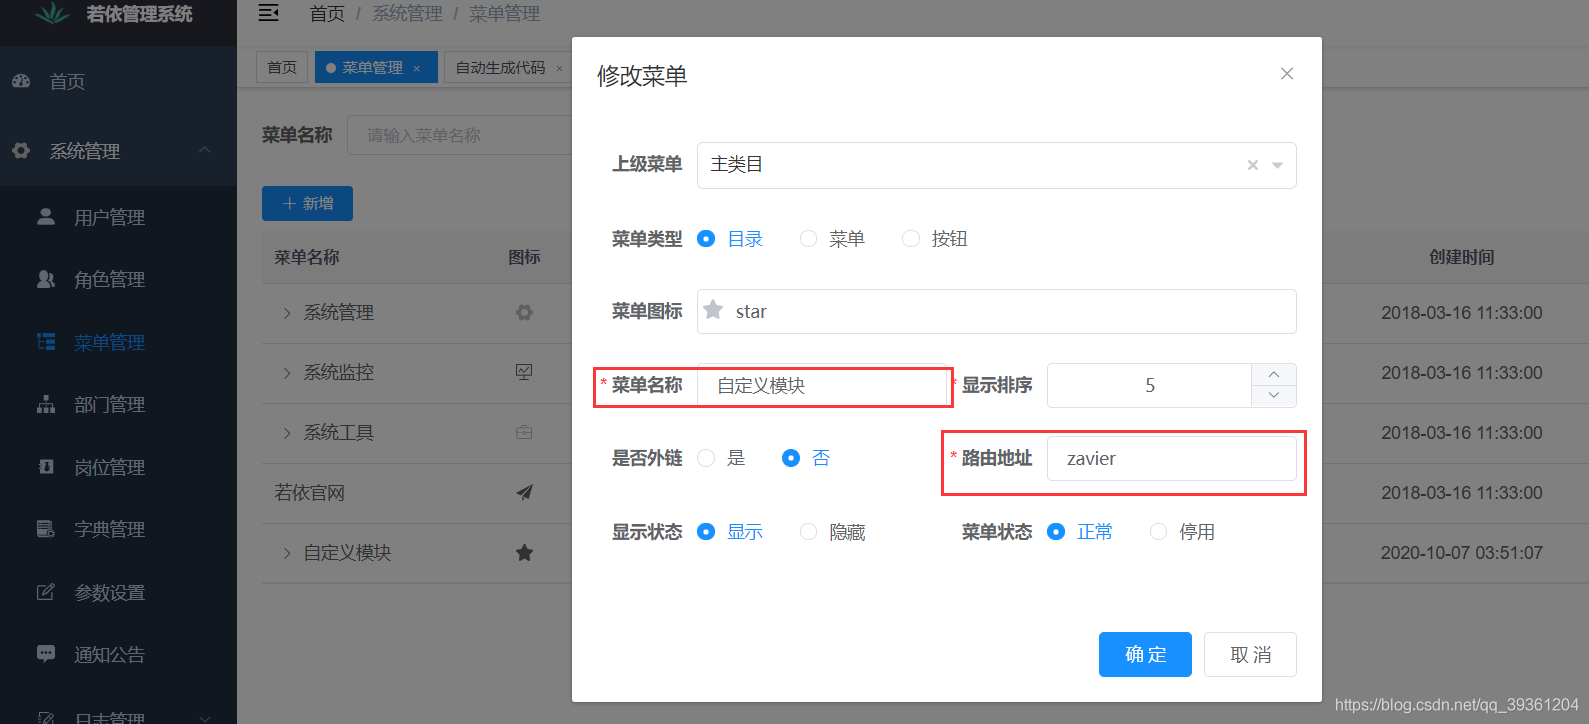This screenshot has width=1589, height=724.
Task: Click the message icon beside 通知公告
Action: [x=46, y=654]
